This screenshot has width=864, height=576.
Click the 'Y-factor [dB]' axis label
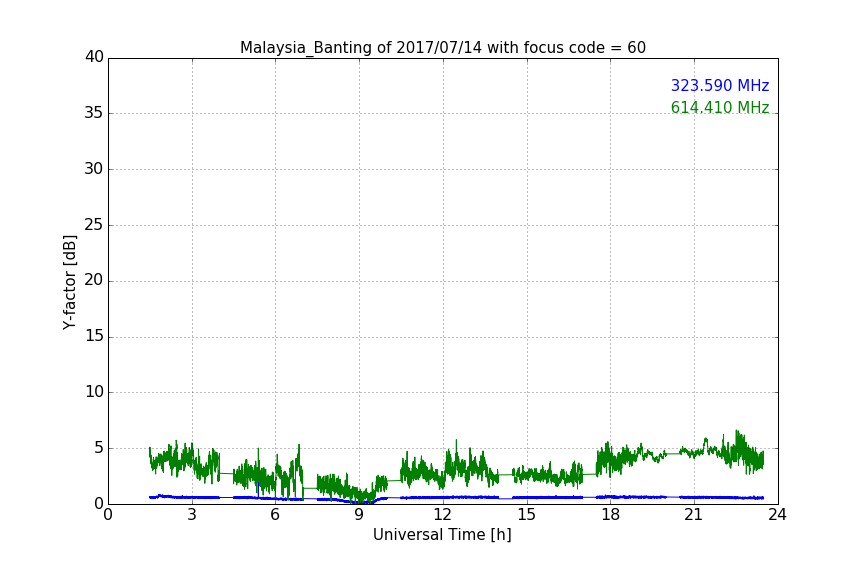pos(69,282)
